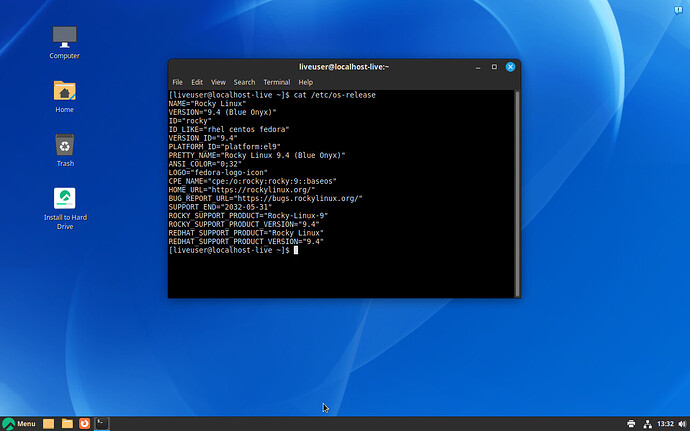Click the ROCKY_SUPPORT_PRODUCT="Rocky-Linux-9" line
The width and height of the screenshot is (690, 431).
point(248,216)
